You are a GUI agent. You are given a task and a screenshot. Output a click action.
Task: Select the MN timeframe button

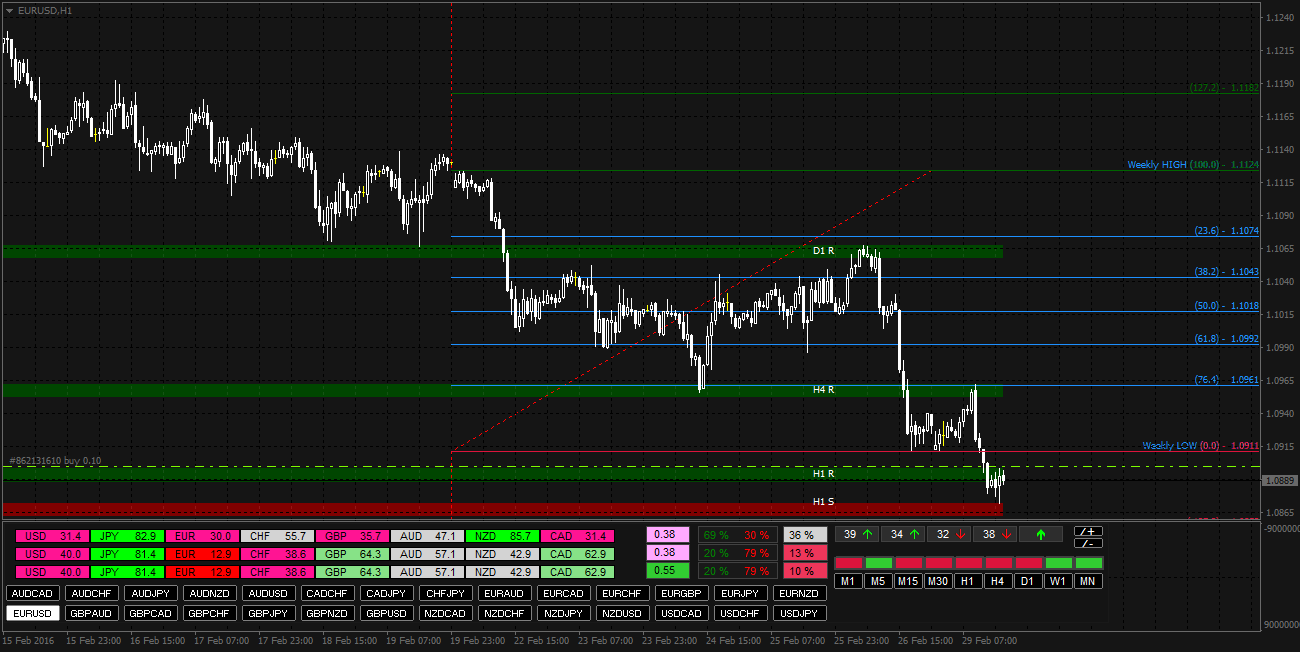[1088, 581]
